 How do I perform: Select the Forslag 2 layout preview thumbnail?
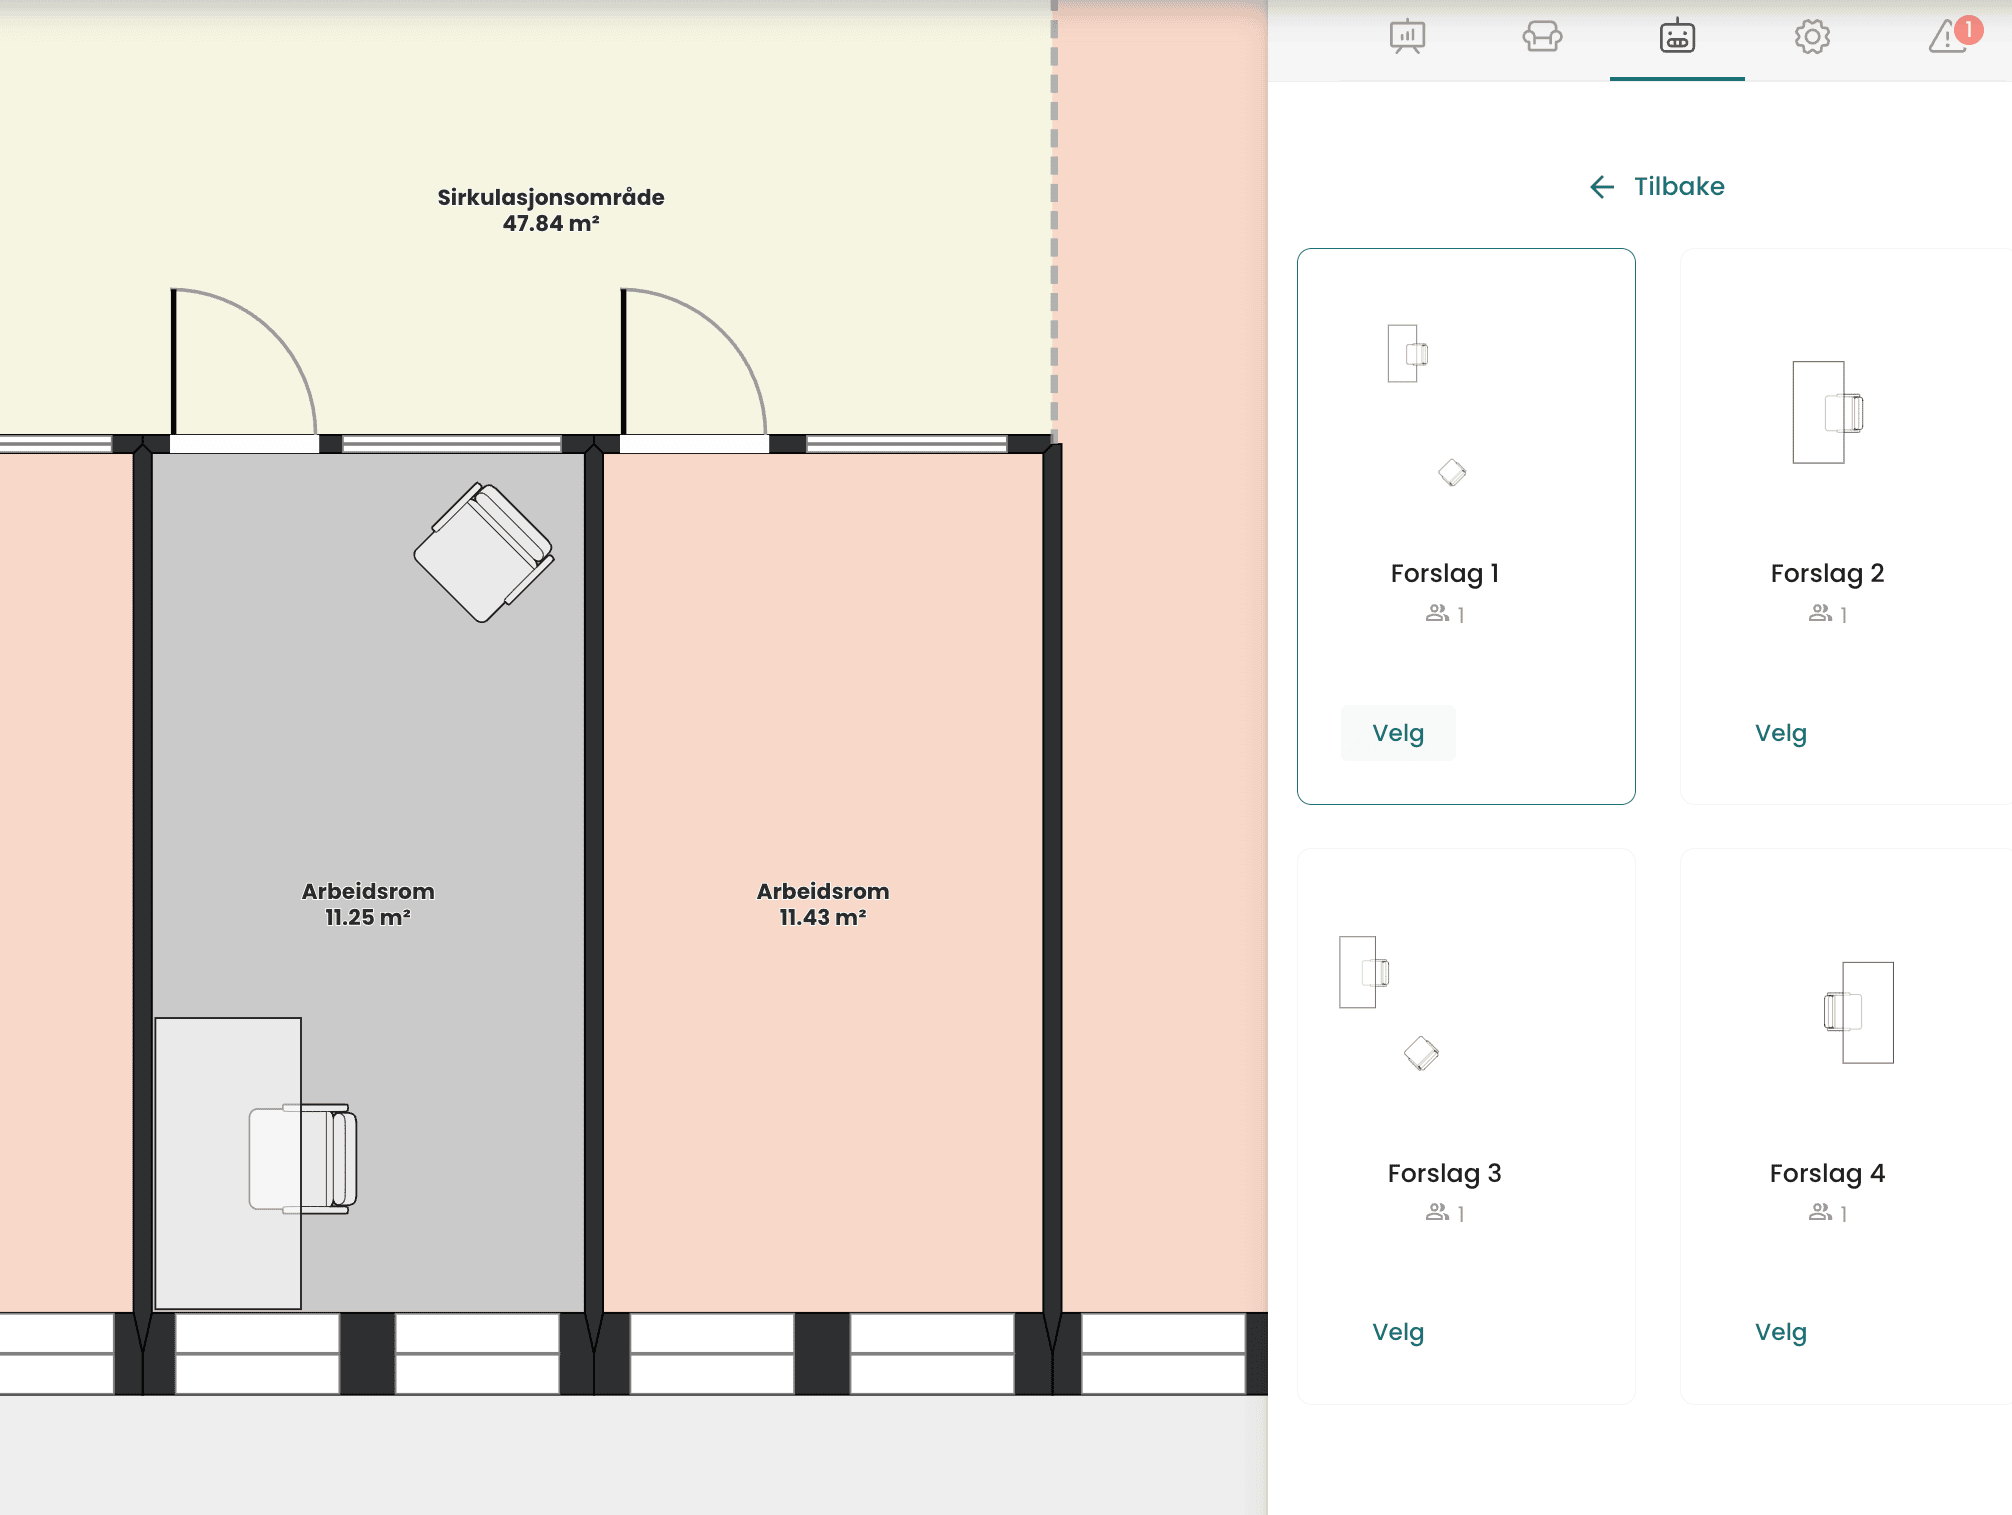click(x=1827, y=412)
